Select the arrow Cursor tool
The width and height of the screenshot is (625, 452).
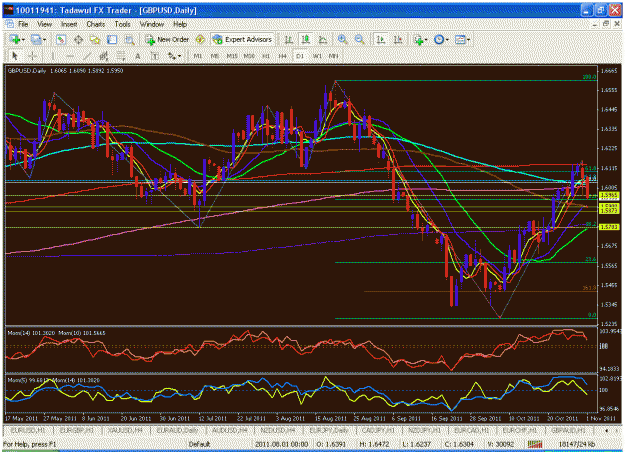coord(15,56)
